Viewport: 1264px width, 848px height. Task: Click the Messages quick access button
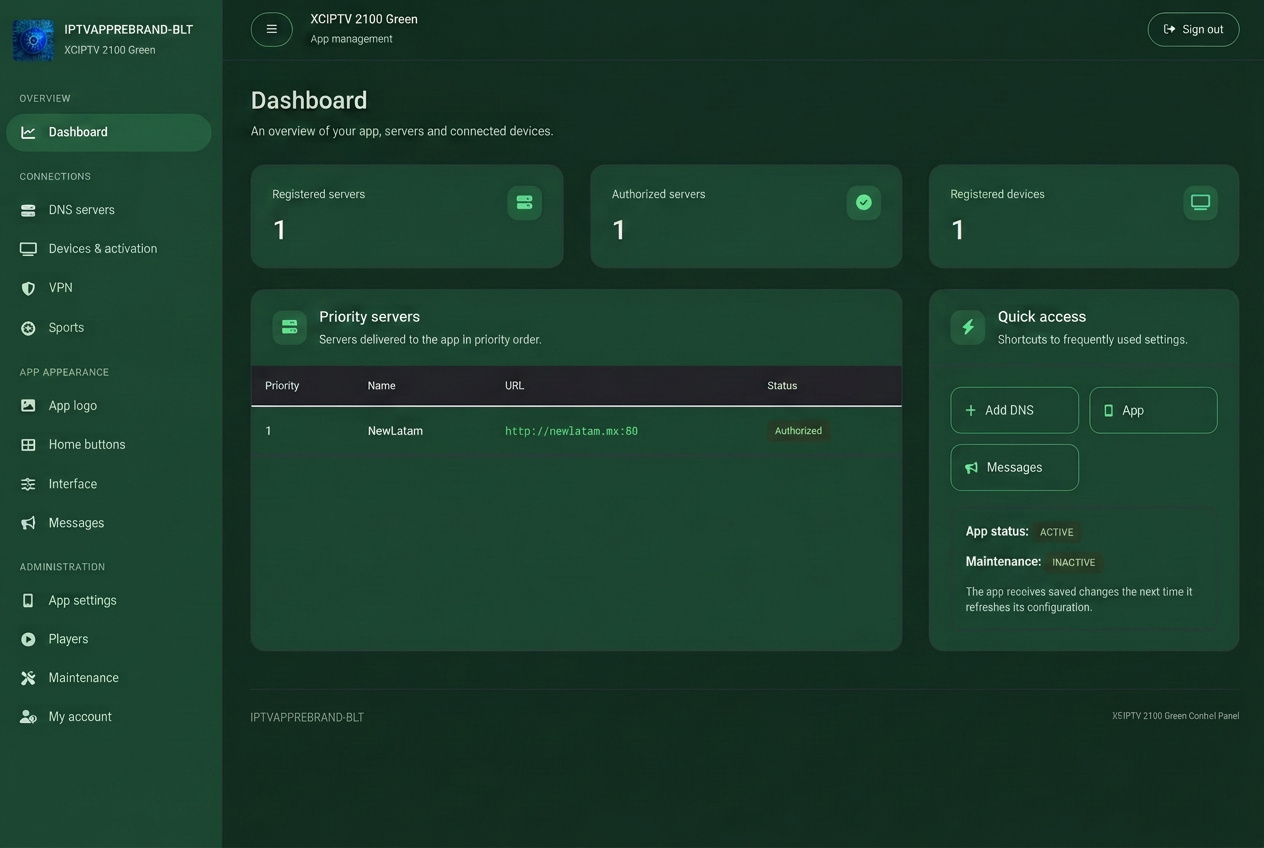pyautogui.click(x=1014, y=467)
